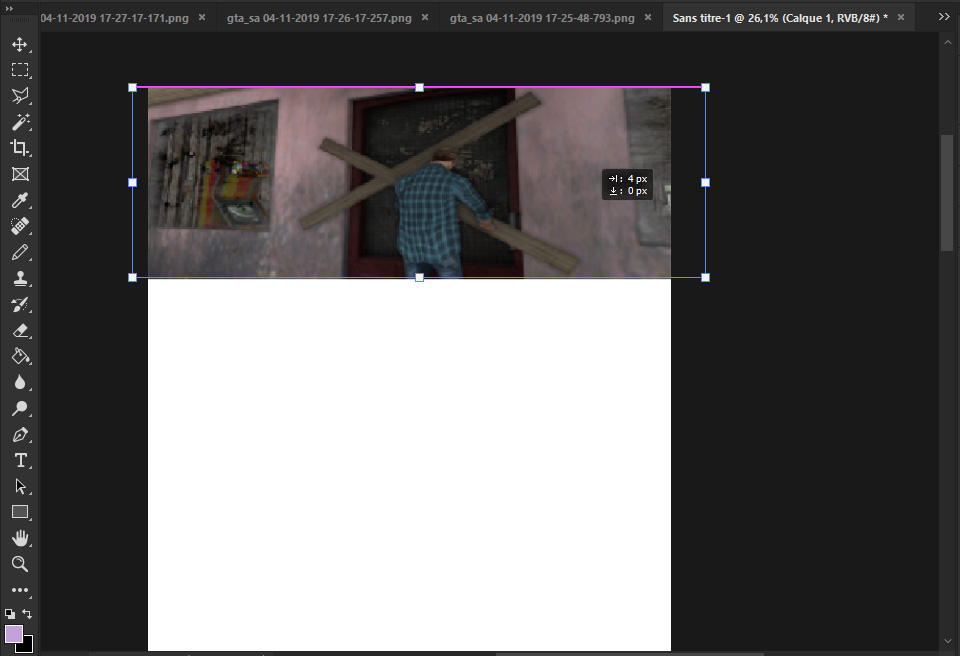
Task: Close the gta_sa 17-27-17-171.png tab
Action: pos(202,18)
